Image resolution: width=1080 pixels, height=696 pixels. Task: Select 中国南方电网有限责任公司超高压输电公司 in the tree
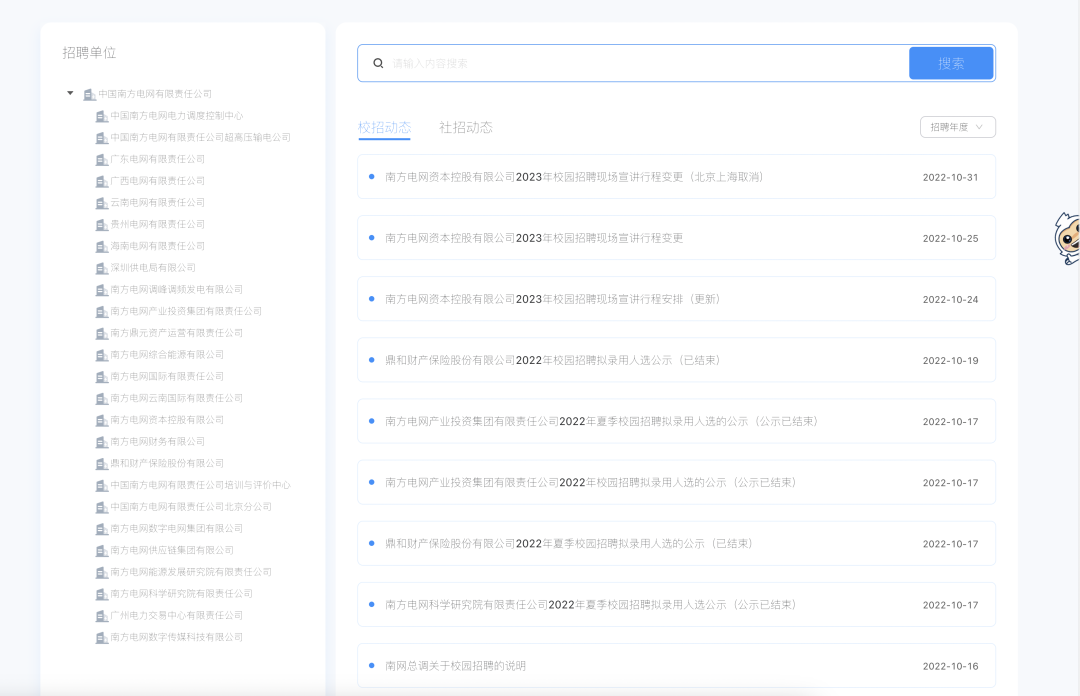click(x=200, y=138)
